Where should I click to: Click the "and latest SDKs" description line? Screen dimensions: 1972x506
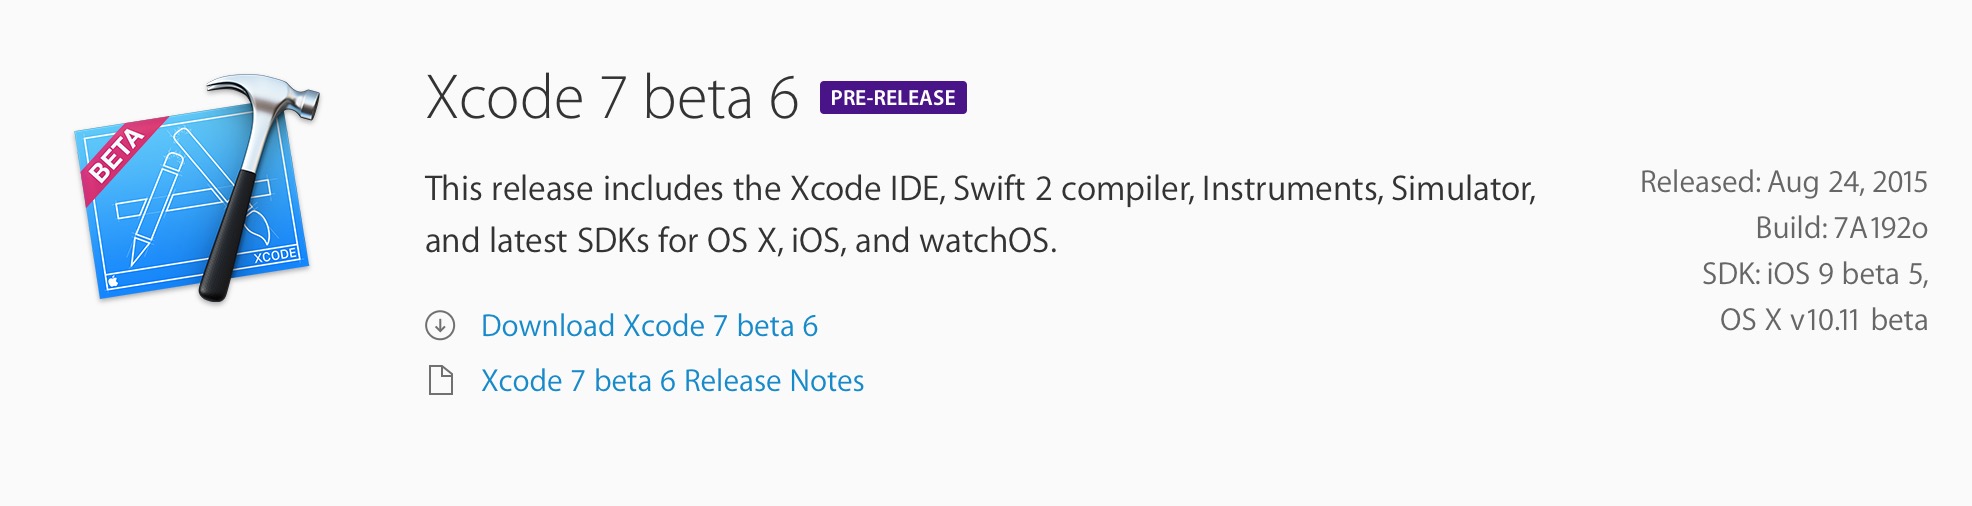[x=741, y=241]
